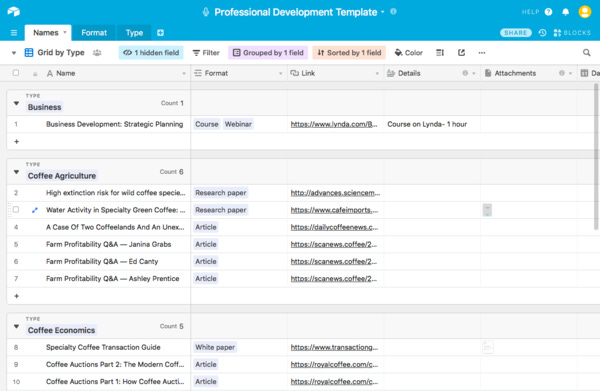The image size is (600, 391).
Task: Select 'Business Development: Strategic Planning' cell
Action: click(114, 124)
